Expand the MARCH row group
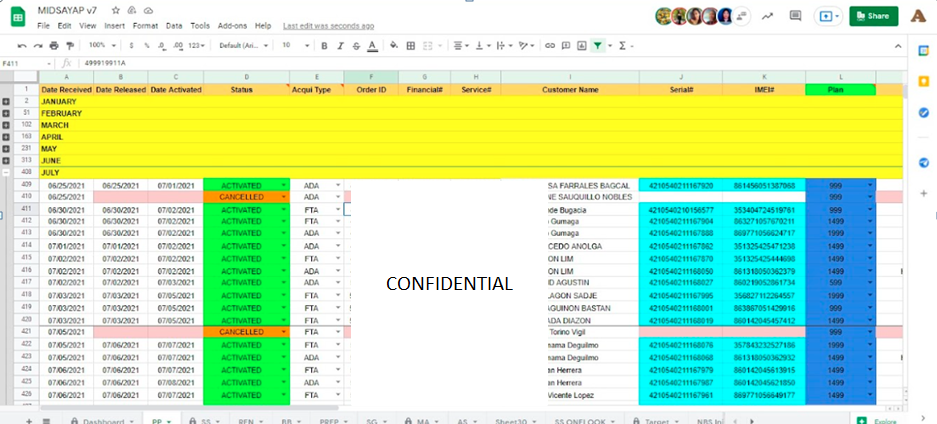Screen dimensions: 937x424 click(6, 125)
